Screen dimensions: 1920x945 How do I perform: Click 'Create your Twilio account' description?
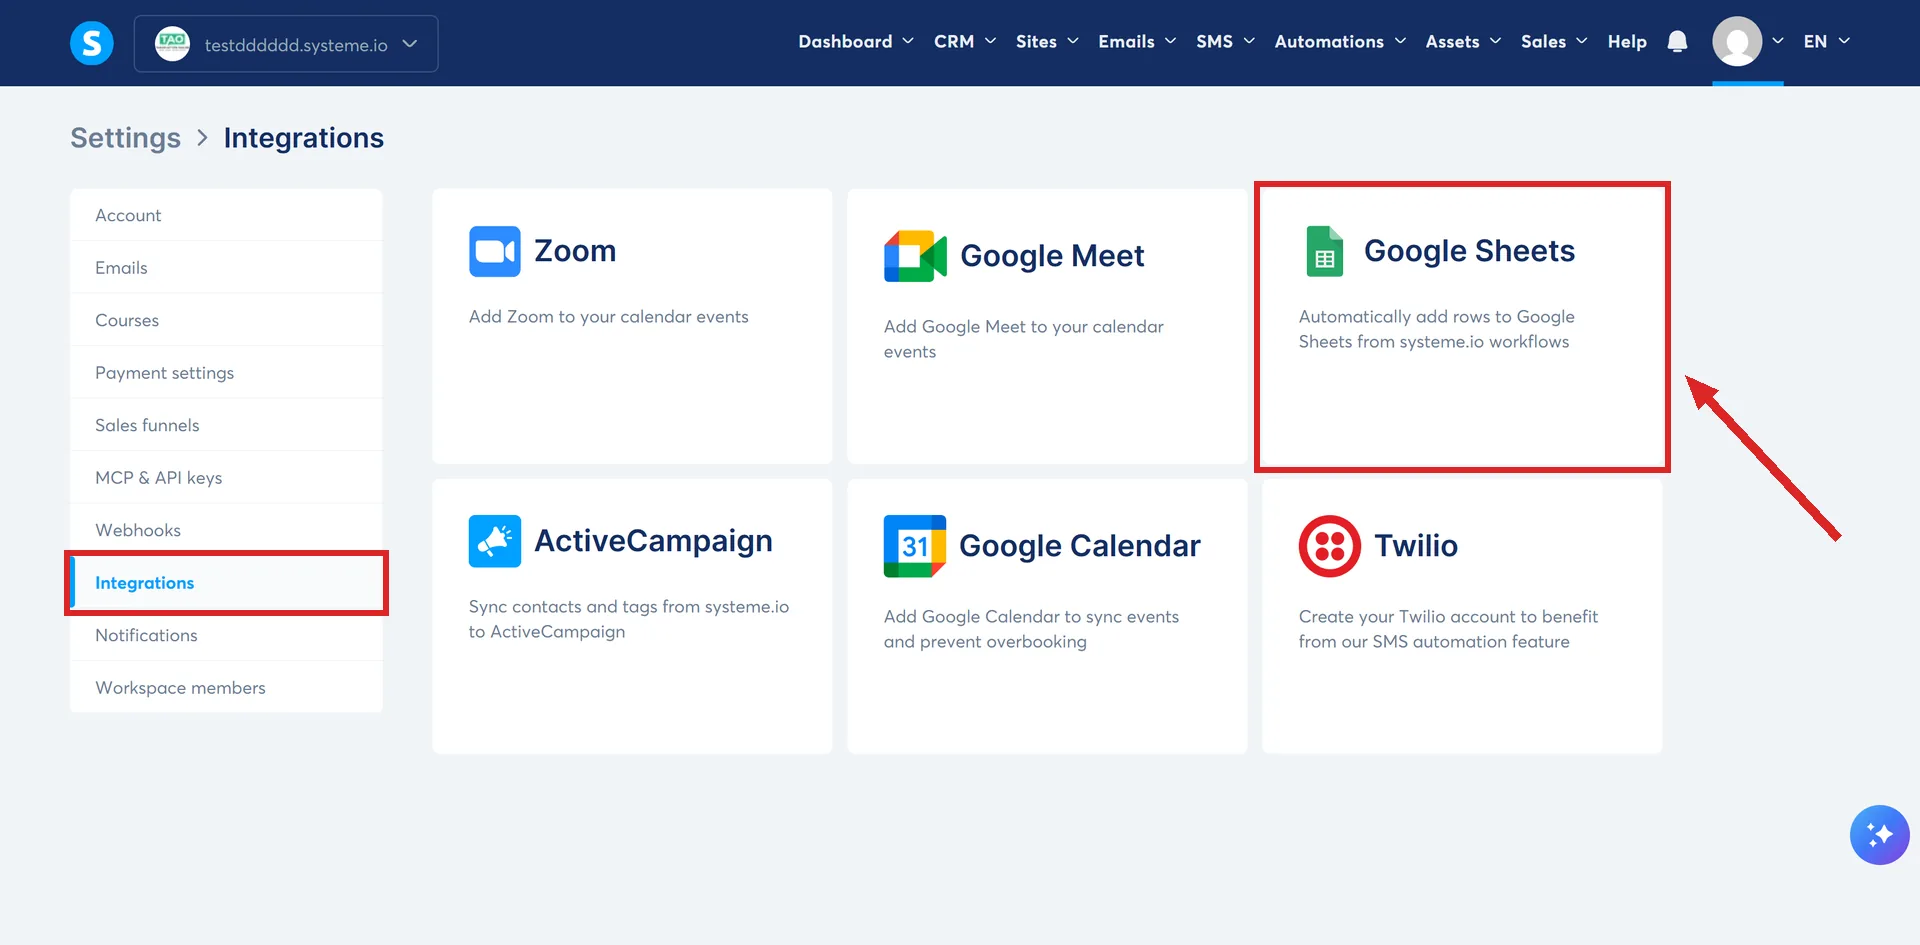coord(1448,629)
